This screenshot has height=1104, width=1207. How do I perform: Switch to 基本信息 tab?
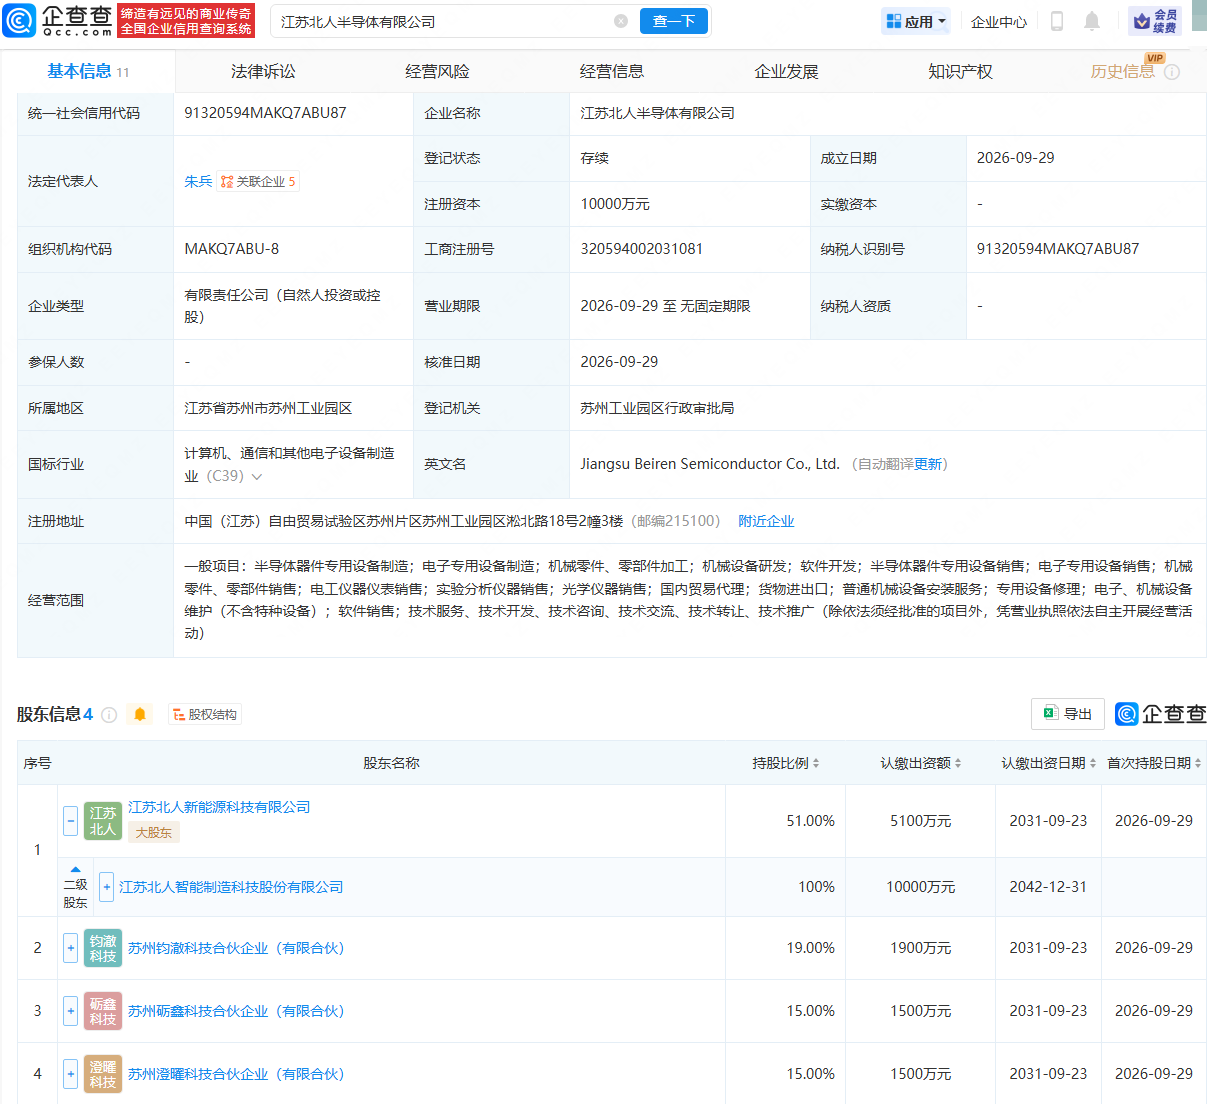[x=88, y=72]
